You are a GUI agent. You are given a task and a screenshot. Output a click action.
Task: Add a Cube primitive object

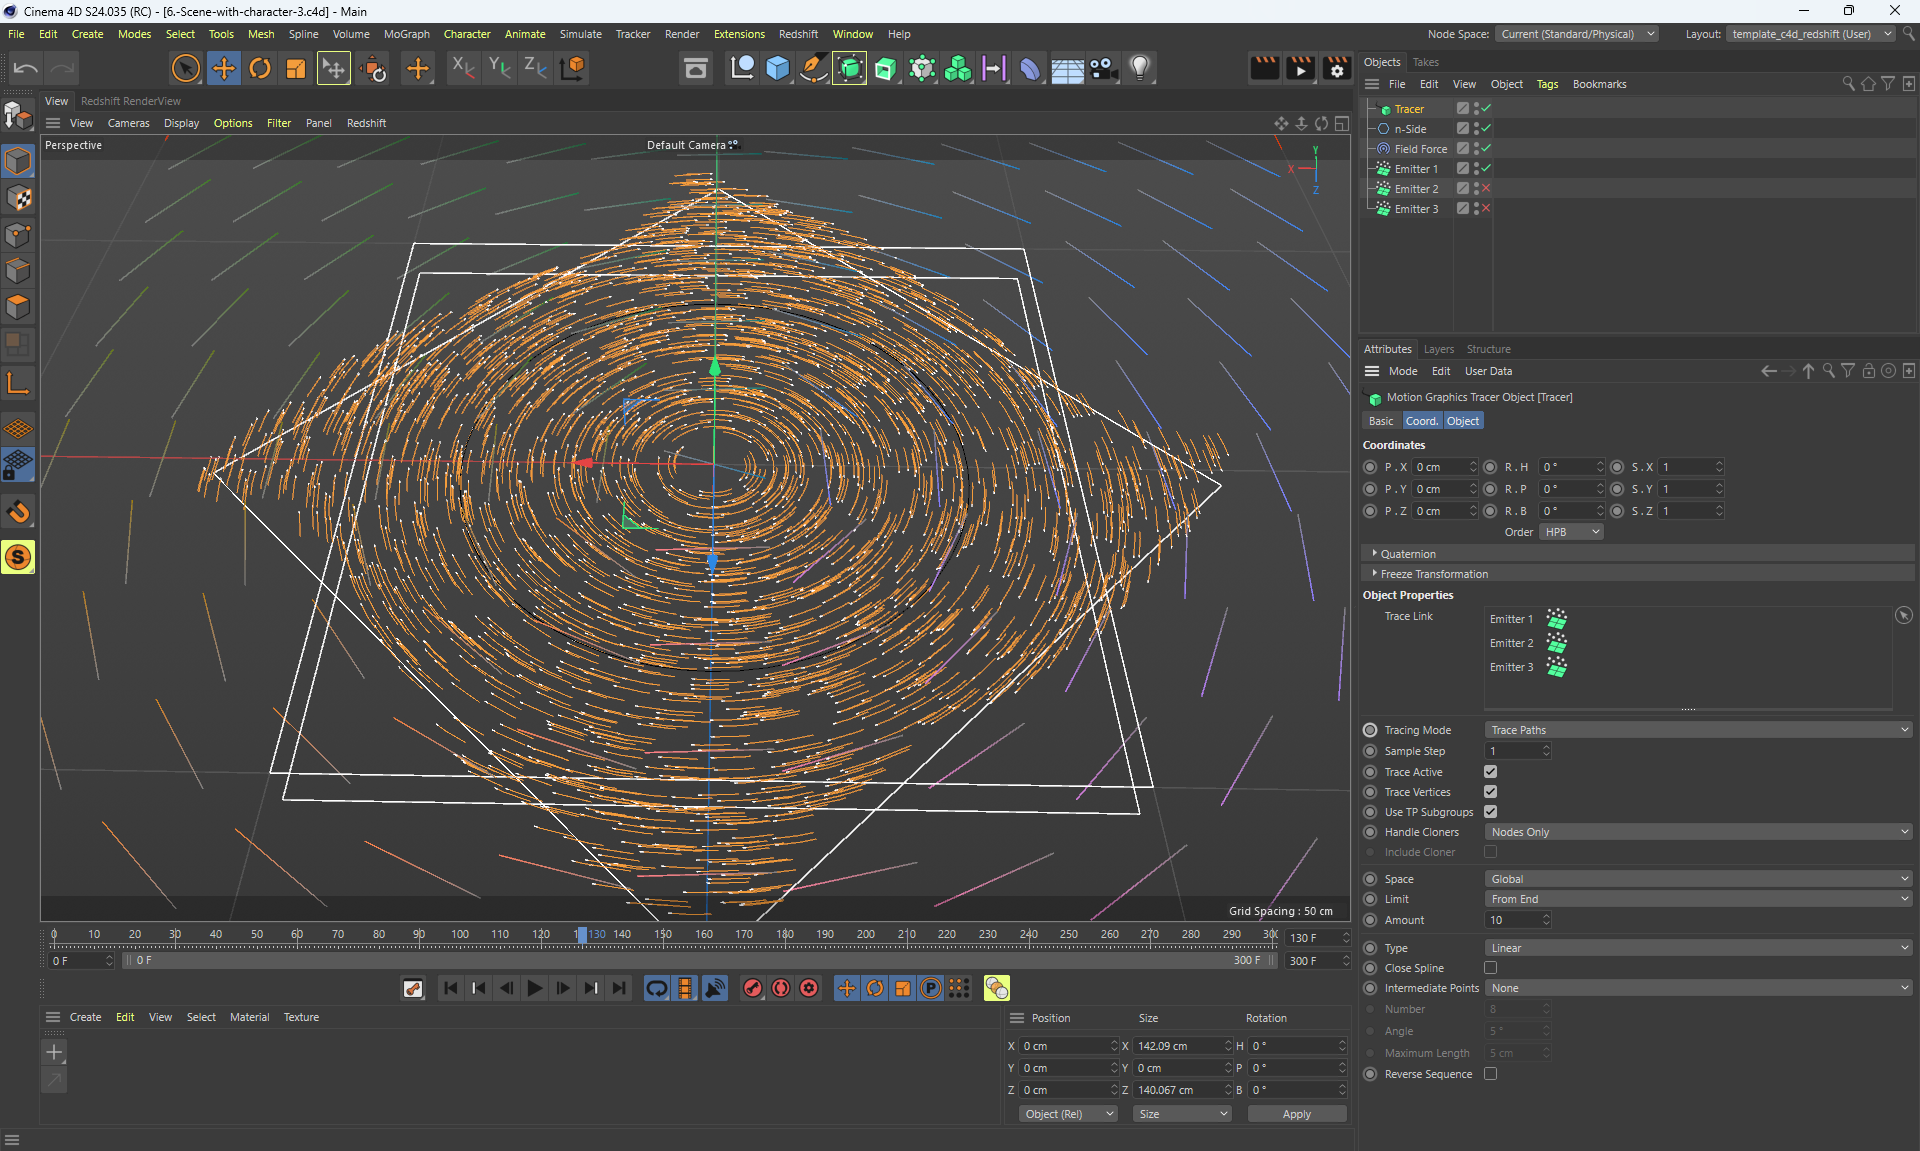tap(778, 68)
